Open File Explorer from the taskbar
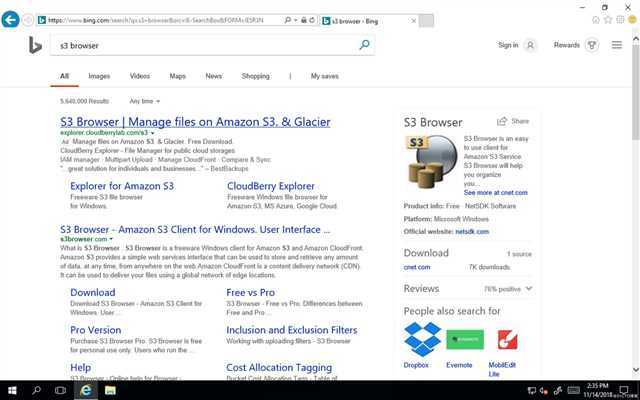Image resolution: width=640 pixels, height=400 pixels. click(110, 390)
